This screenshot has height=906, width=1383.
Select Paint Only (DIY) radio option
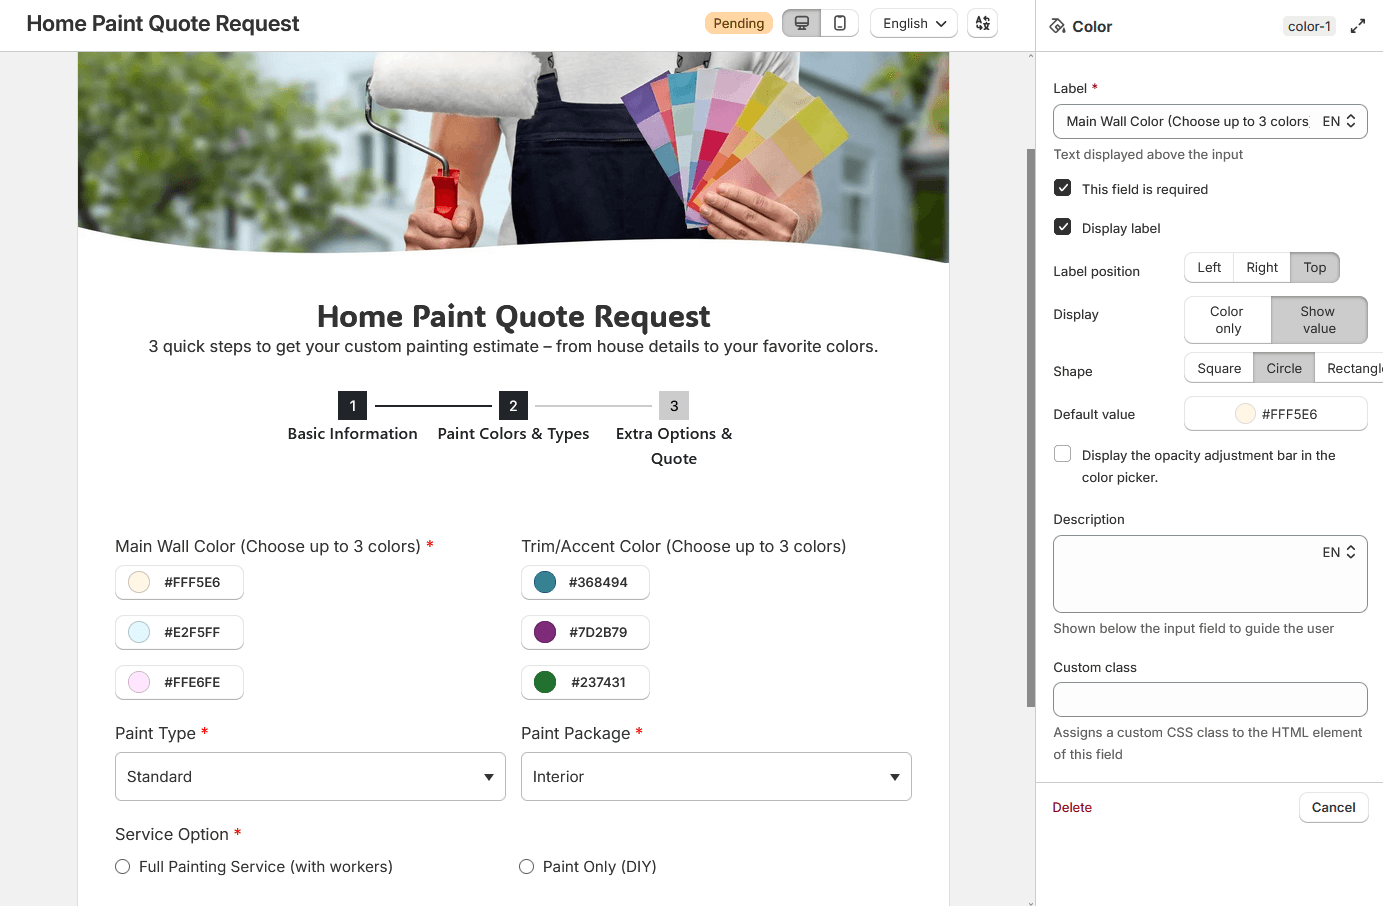527,867
